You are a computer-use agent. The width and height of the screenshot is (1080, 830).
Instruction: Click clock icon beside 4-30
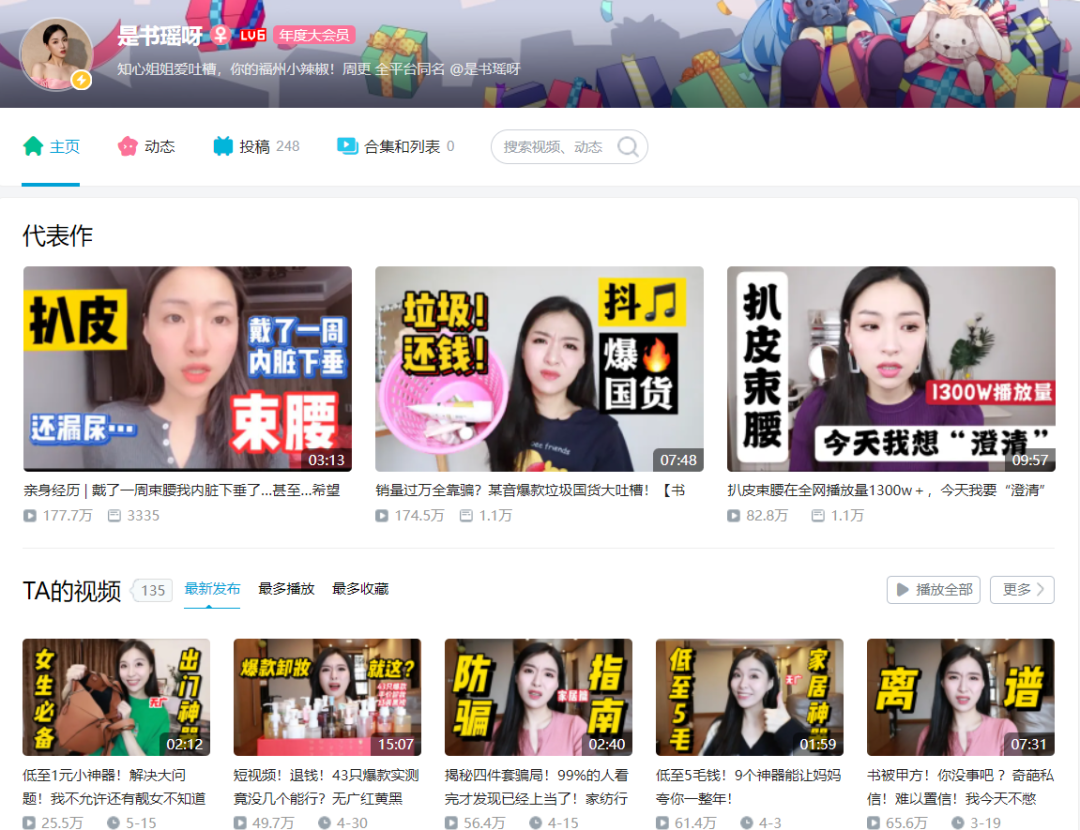[x=324, y=822]
